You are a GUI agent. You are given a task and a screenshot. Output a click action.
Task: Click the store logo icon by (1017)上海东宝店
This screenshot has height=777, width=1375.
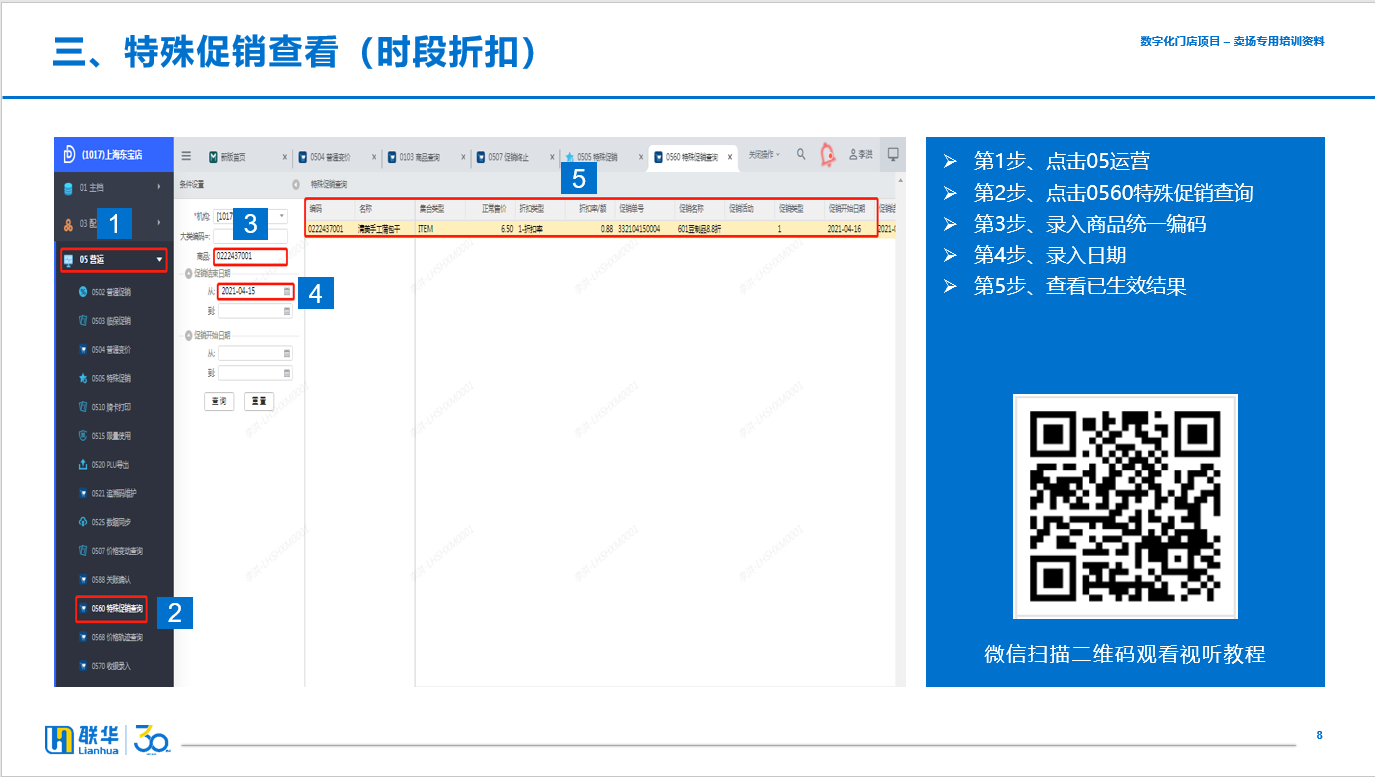pyautogui.click(x=69, y=154)
